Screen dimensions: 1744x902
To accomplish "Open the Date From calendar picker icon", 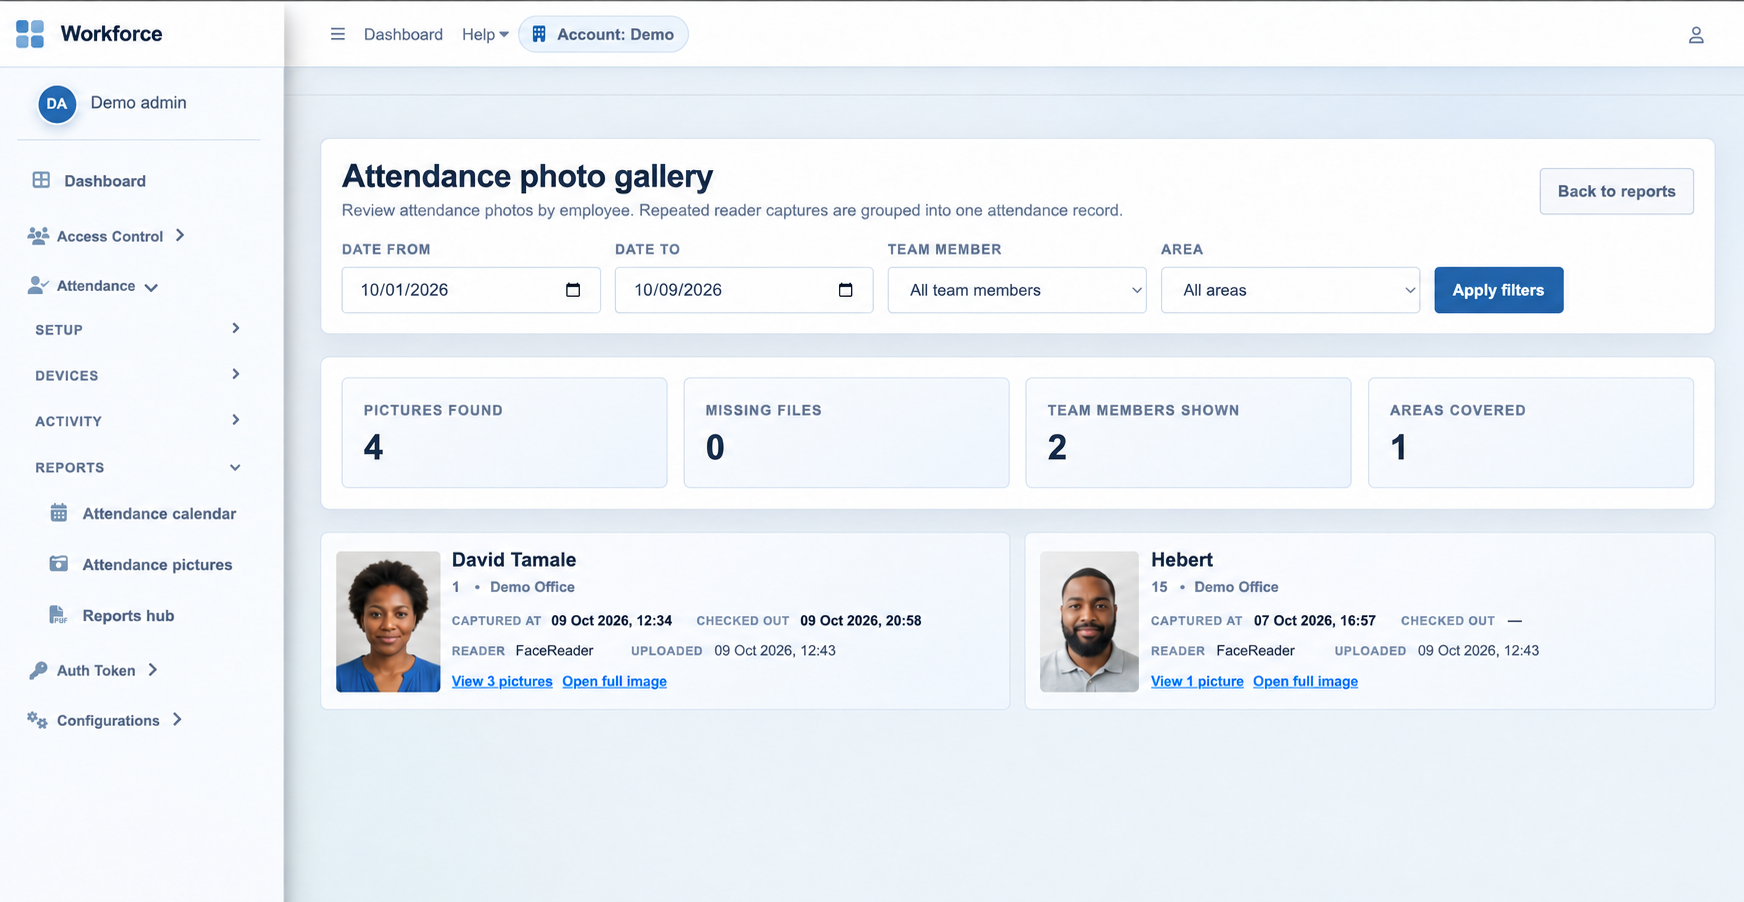I will pos(573,290).
